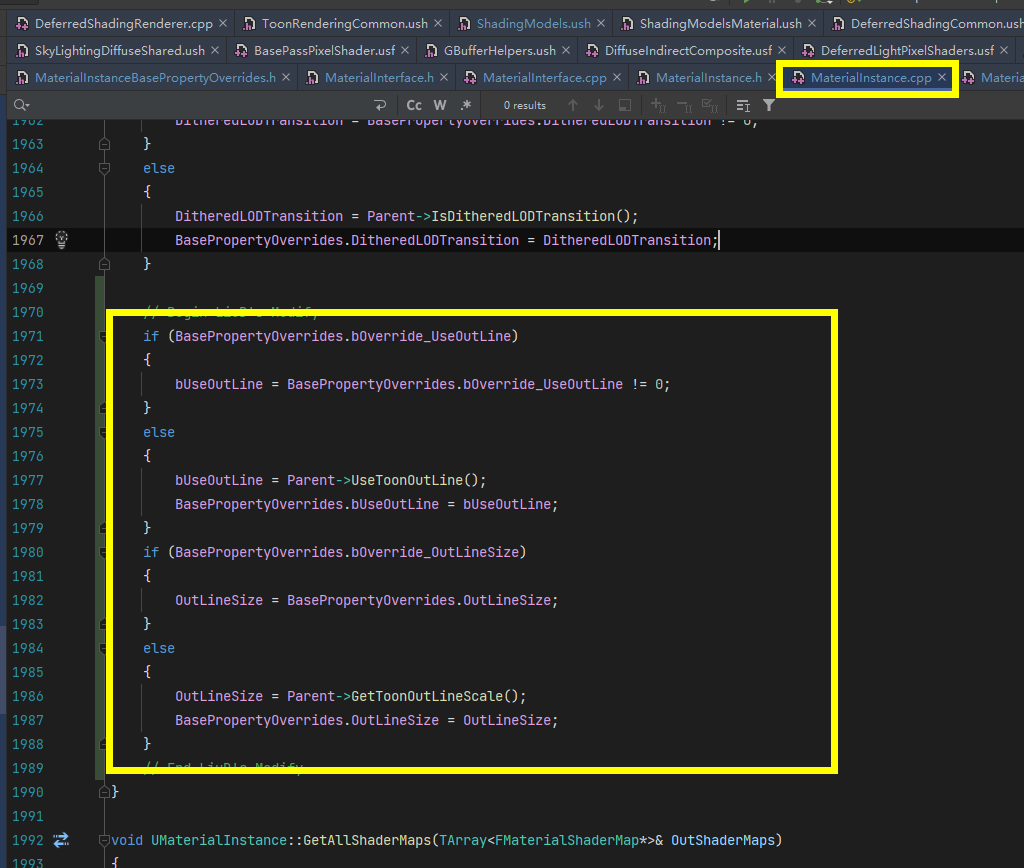Click the remove occurrence minus icon
Screen dimensions: 1024x868
coord(682,105)
